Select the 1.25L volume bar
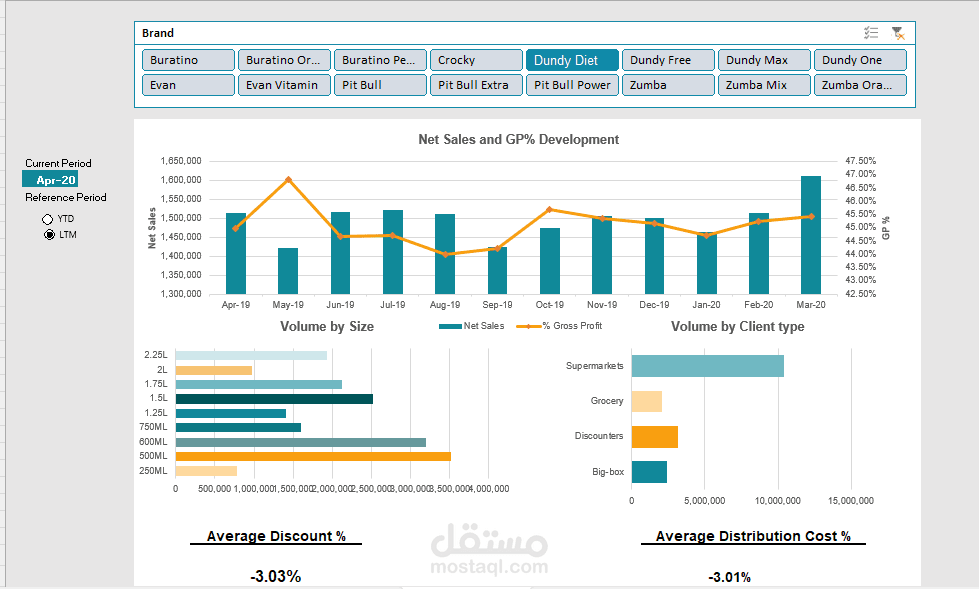The height and width of the screenshot is (589, 979). (230, 413)
